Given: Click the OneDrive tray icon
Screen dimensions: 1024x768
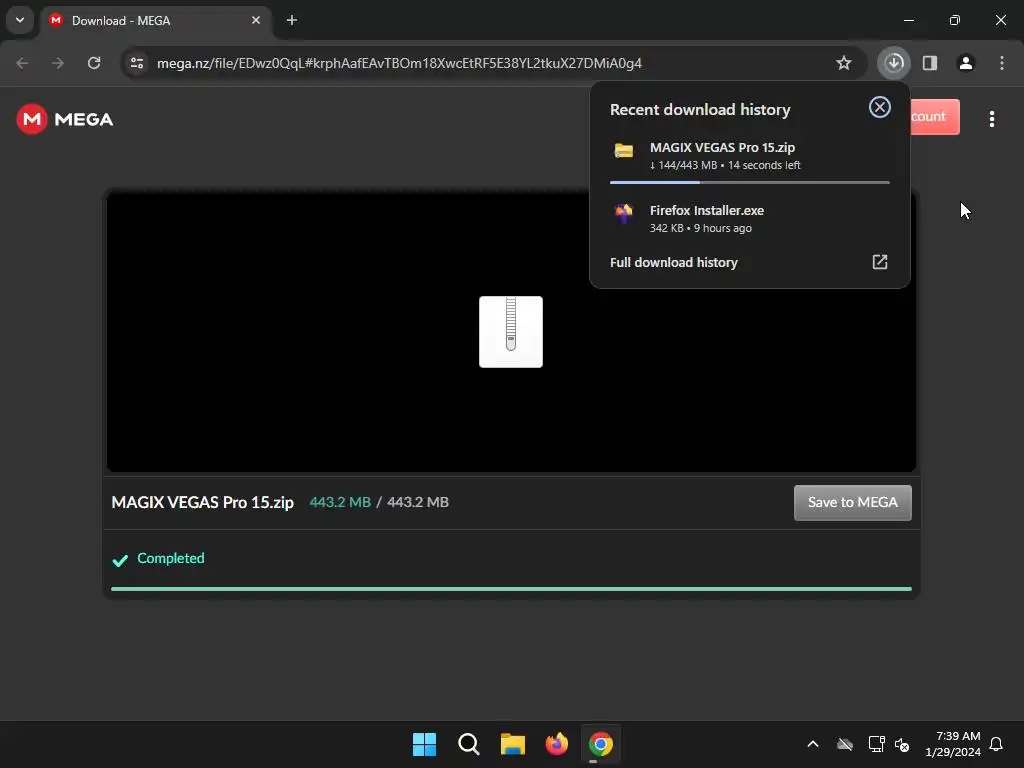Looking at the screenshot, I should [x=845, y=744].
